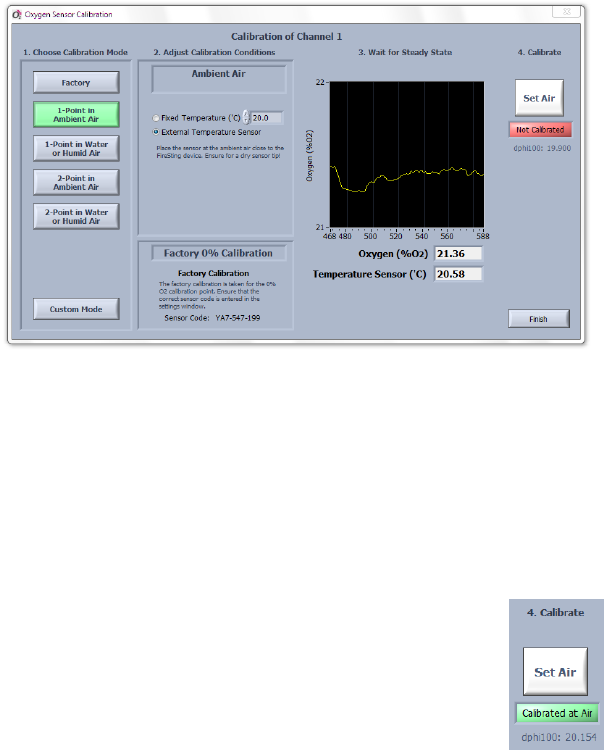Click the Calibration of Channel 1 title
The width and height of the screenshot is (604, 750).
pos(286,37)
